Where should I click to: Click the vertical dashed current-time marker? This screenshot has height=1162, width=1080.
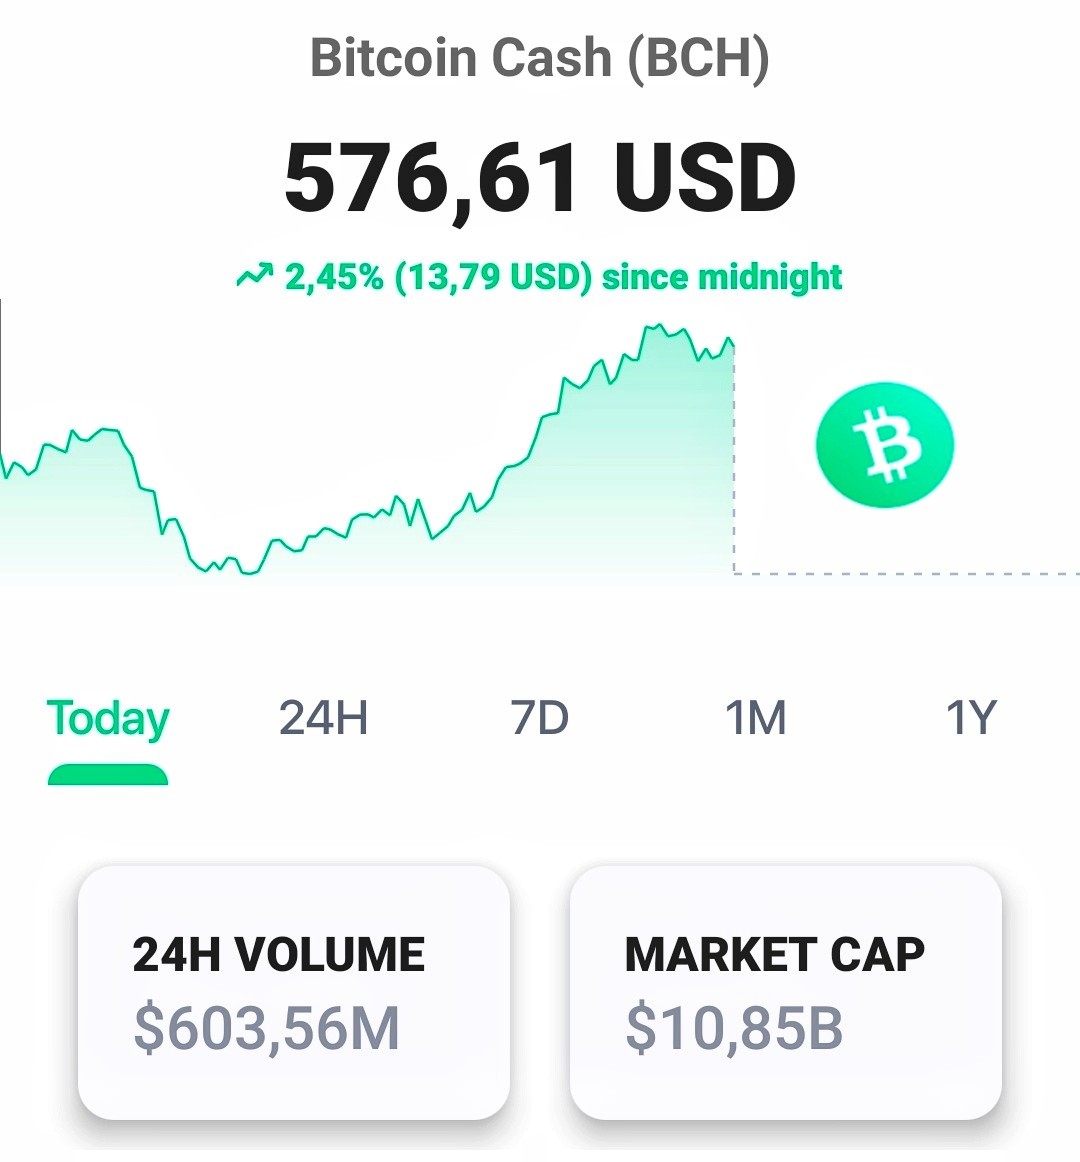pyautogui.click(x=734, y=459)
